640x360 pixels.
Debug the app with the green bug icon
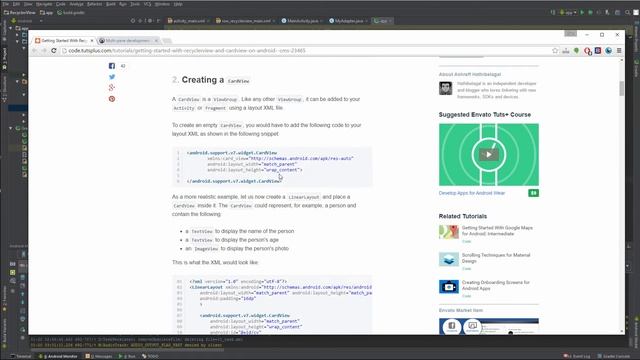590,13
